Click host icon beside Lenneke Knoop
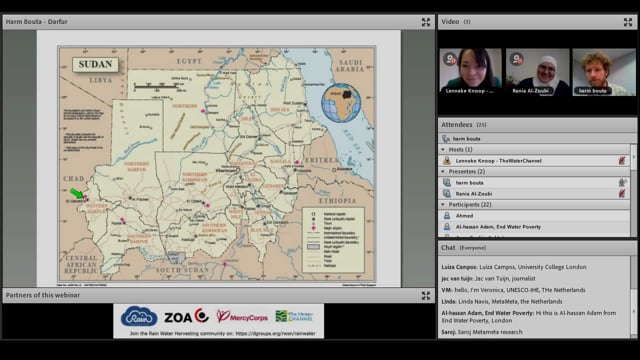 pos(447,161)
